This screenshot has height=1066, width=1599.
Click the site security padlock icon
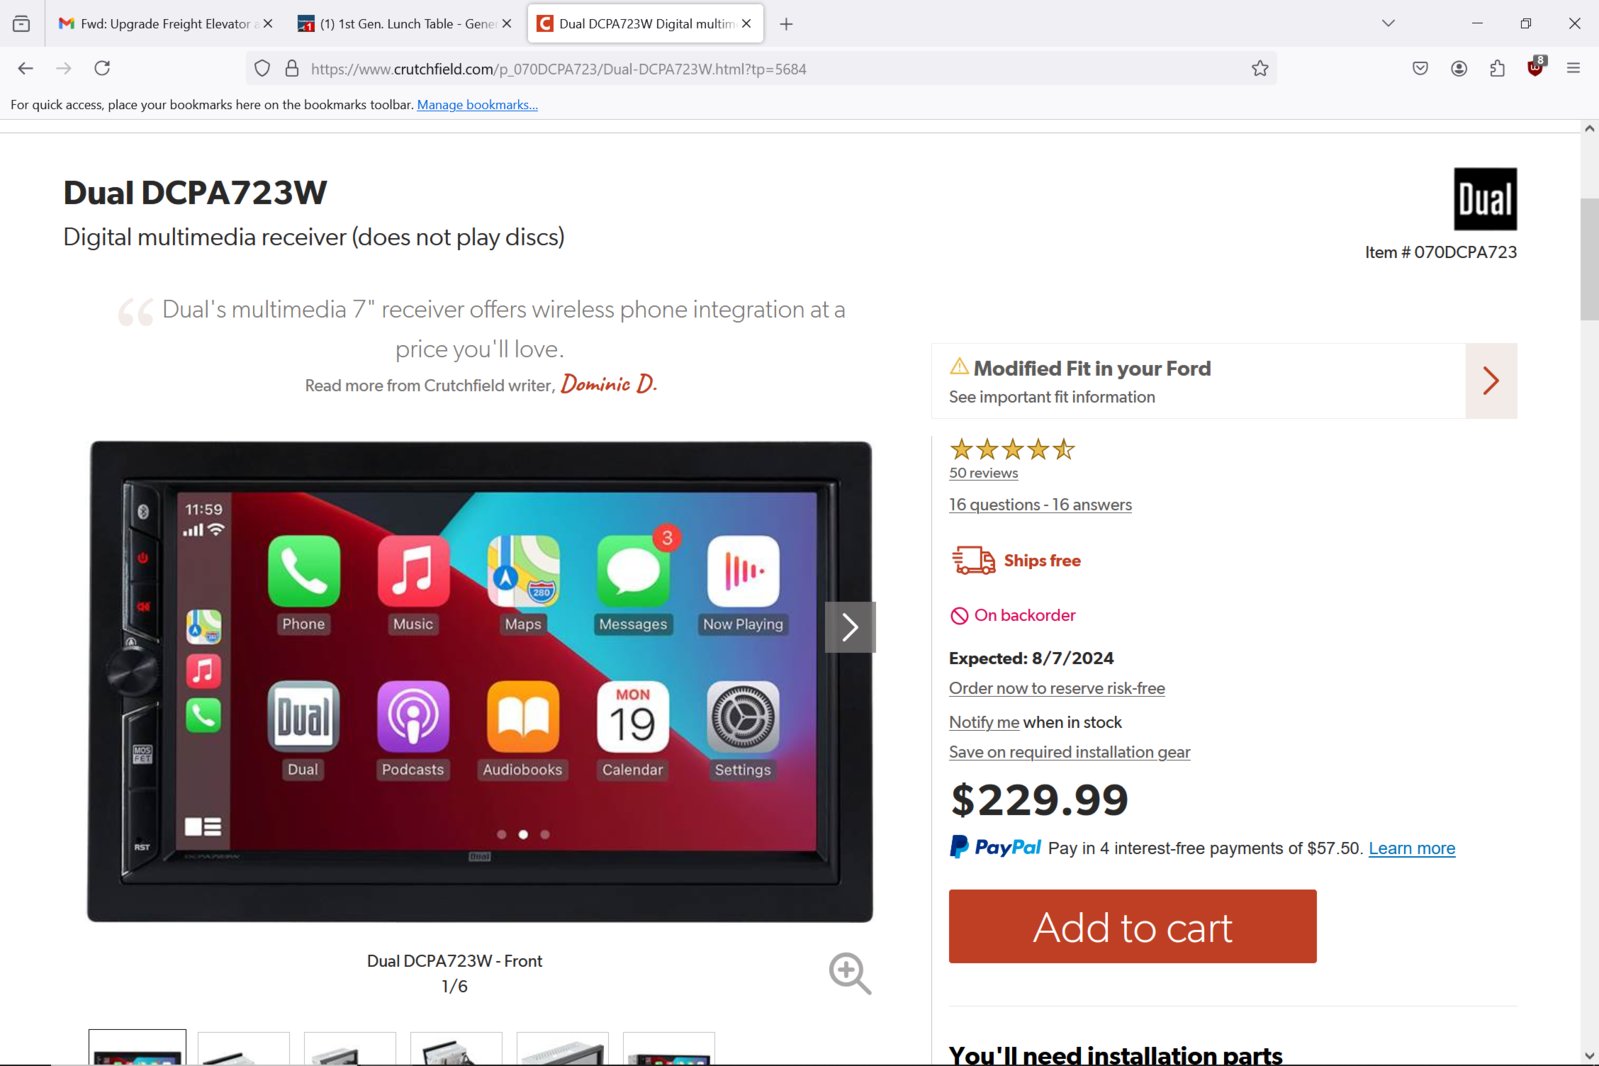[x=292, y=69]
